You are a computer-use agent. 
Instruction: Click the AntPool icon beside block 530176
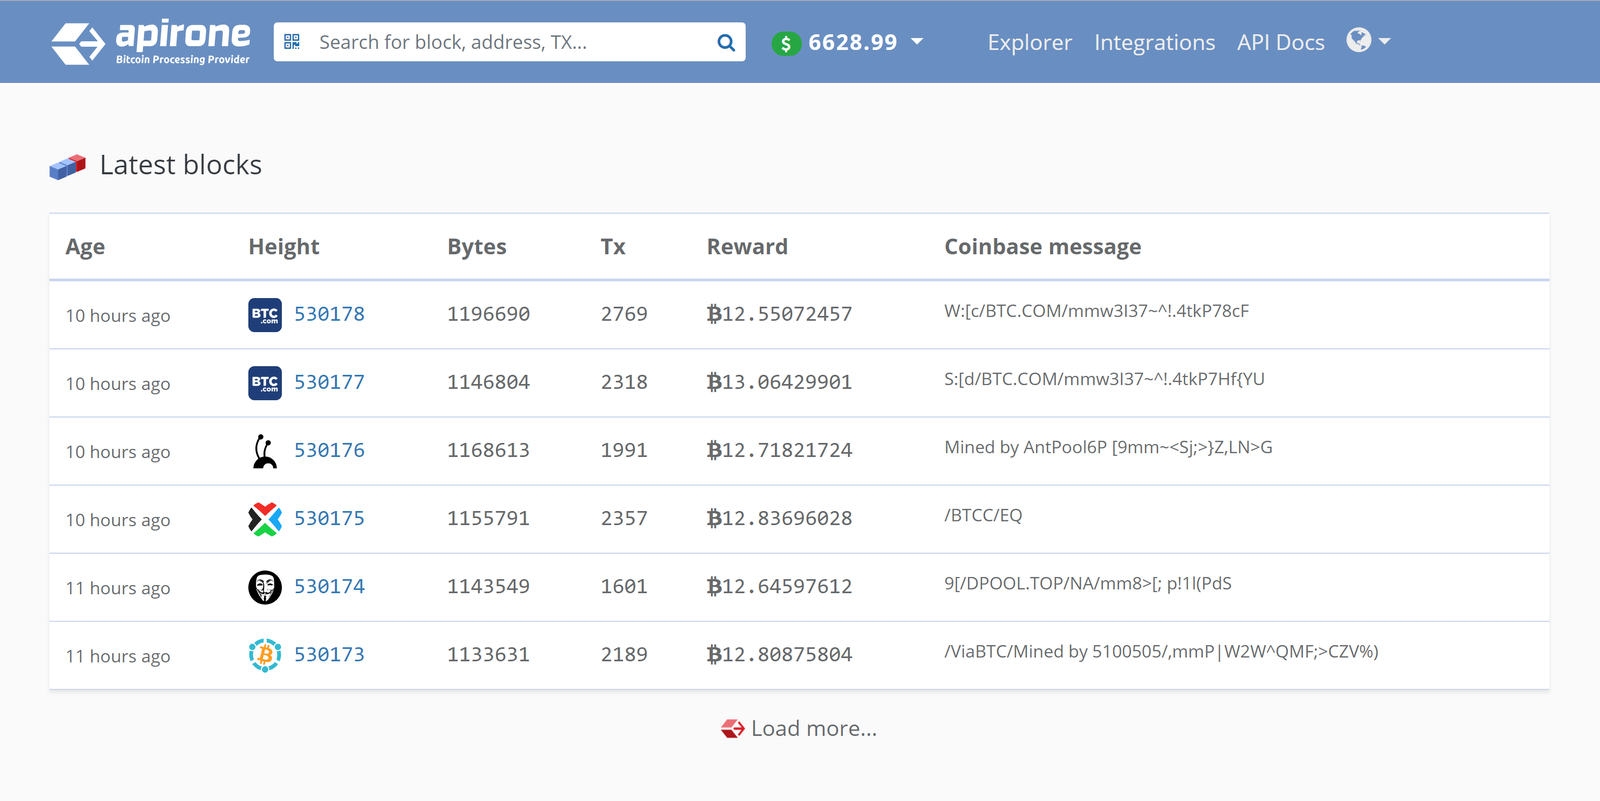264,451
